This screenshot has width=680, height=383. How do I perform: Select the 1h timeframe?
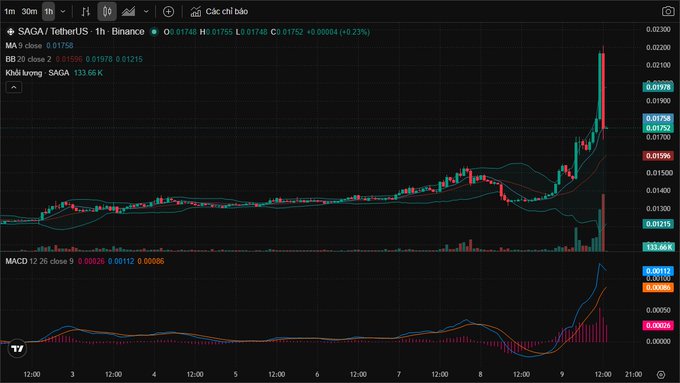click(x=49, y=12)
